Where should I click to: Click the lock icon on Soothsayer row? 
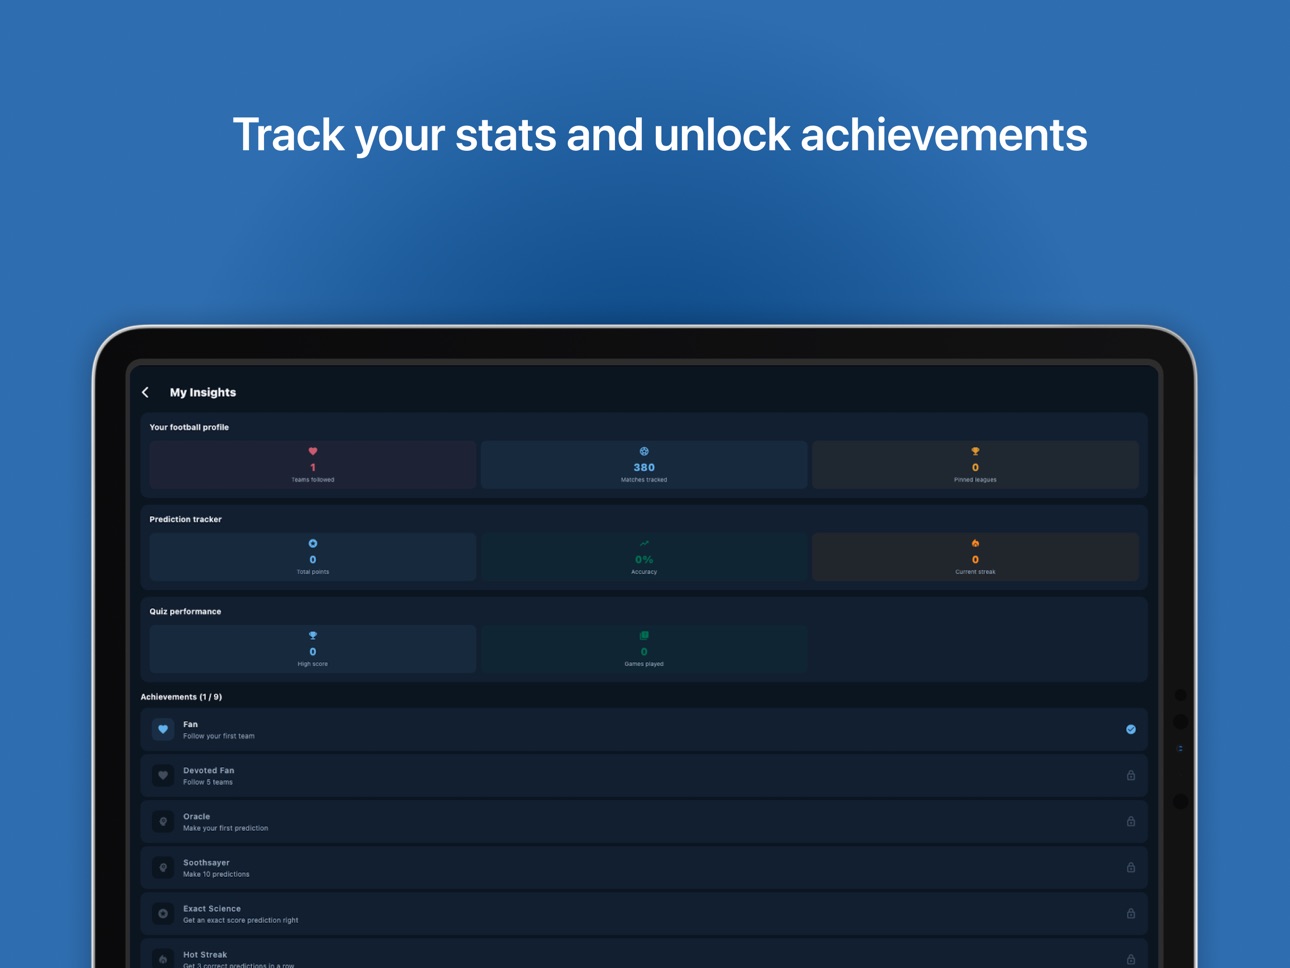tap(1131, 867)
